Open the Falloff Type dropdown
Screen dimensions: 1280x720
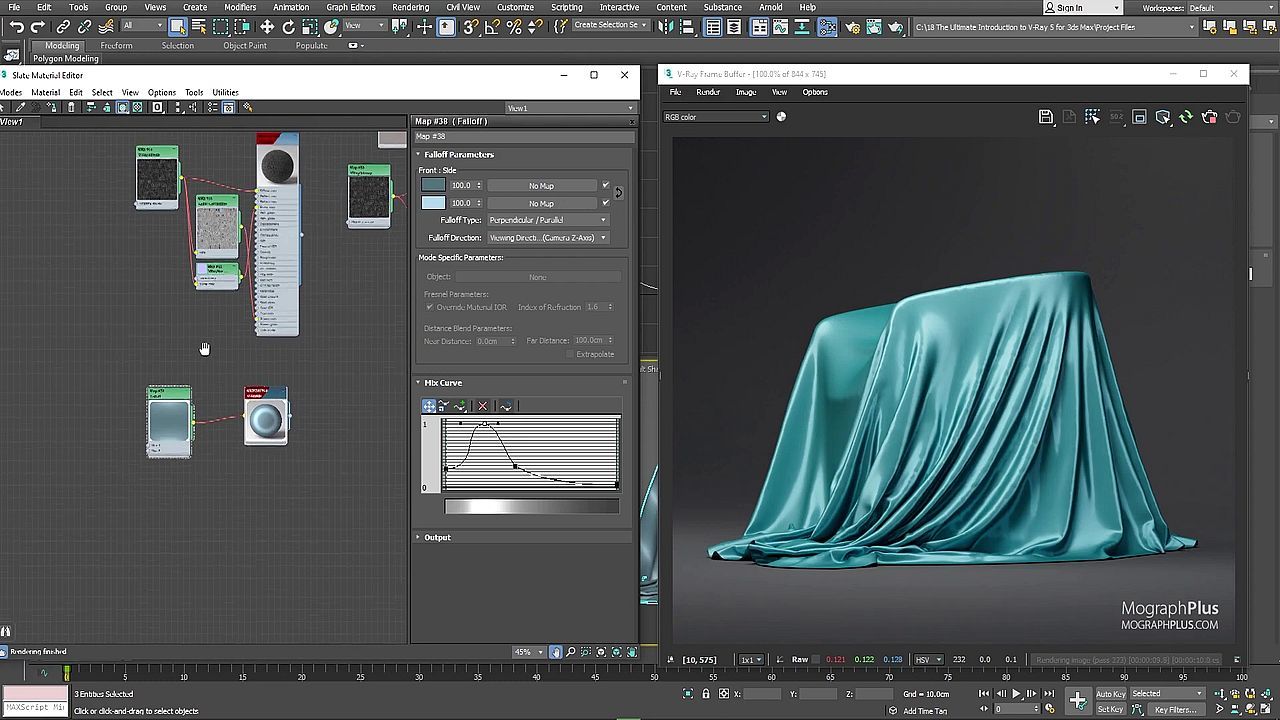547,220
